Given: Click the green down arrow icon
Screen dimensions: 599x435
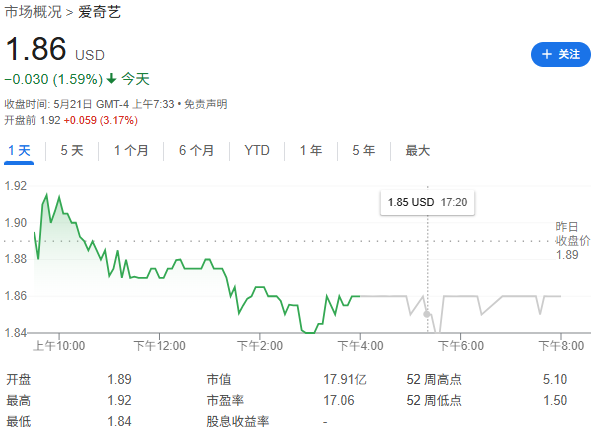Looking at the screenshot, I should click(111, 79).
